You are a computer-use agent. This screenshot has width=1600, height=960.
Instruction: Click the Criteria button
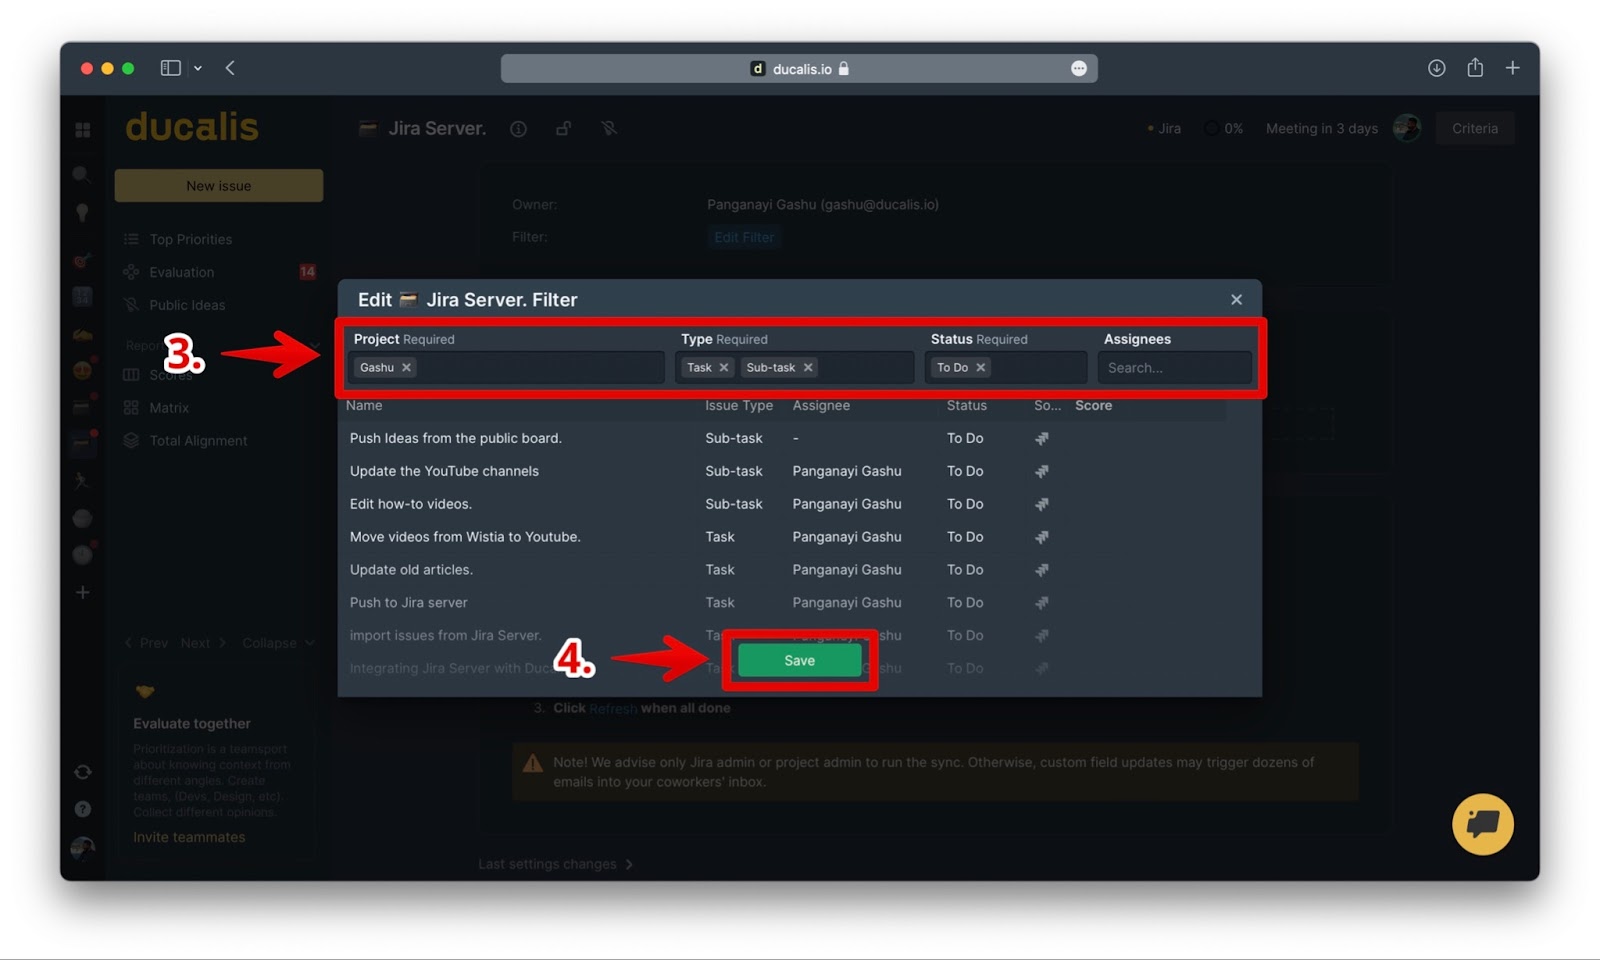[1475, 128]
